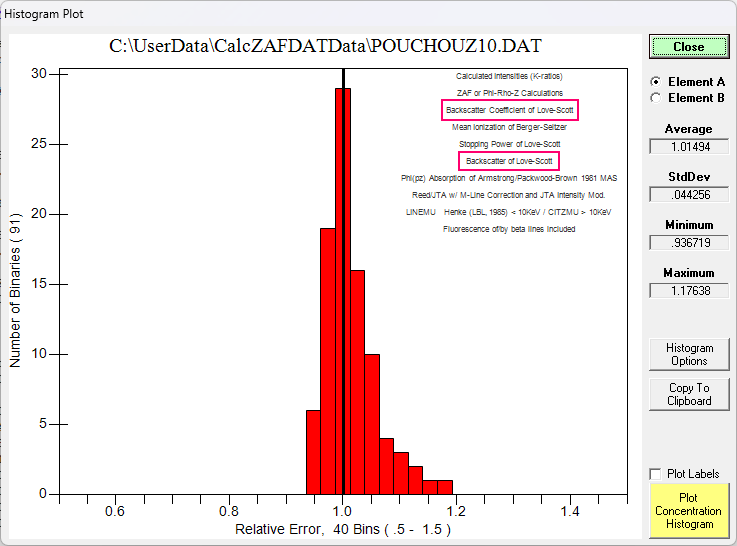Click the POUCHOUZ10.DAT file path title
737x546 pixels.
(x=326, y=48)
